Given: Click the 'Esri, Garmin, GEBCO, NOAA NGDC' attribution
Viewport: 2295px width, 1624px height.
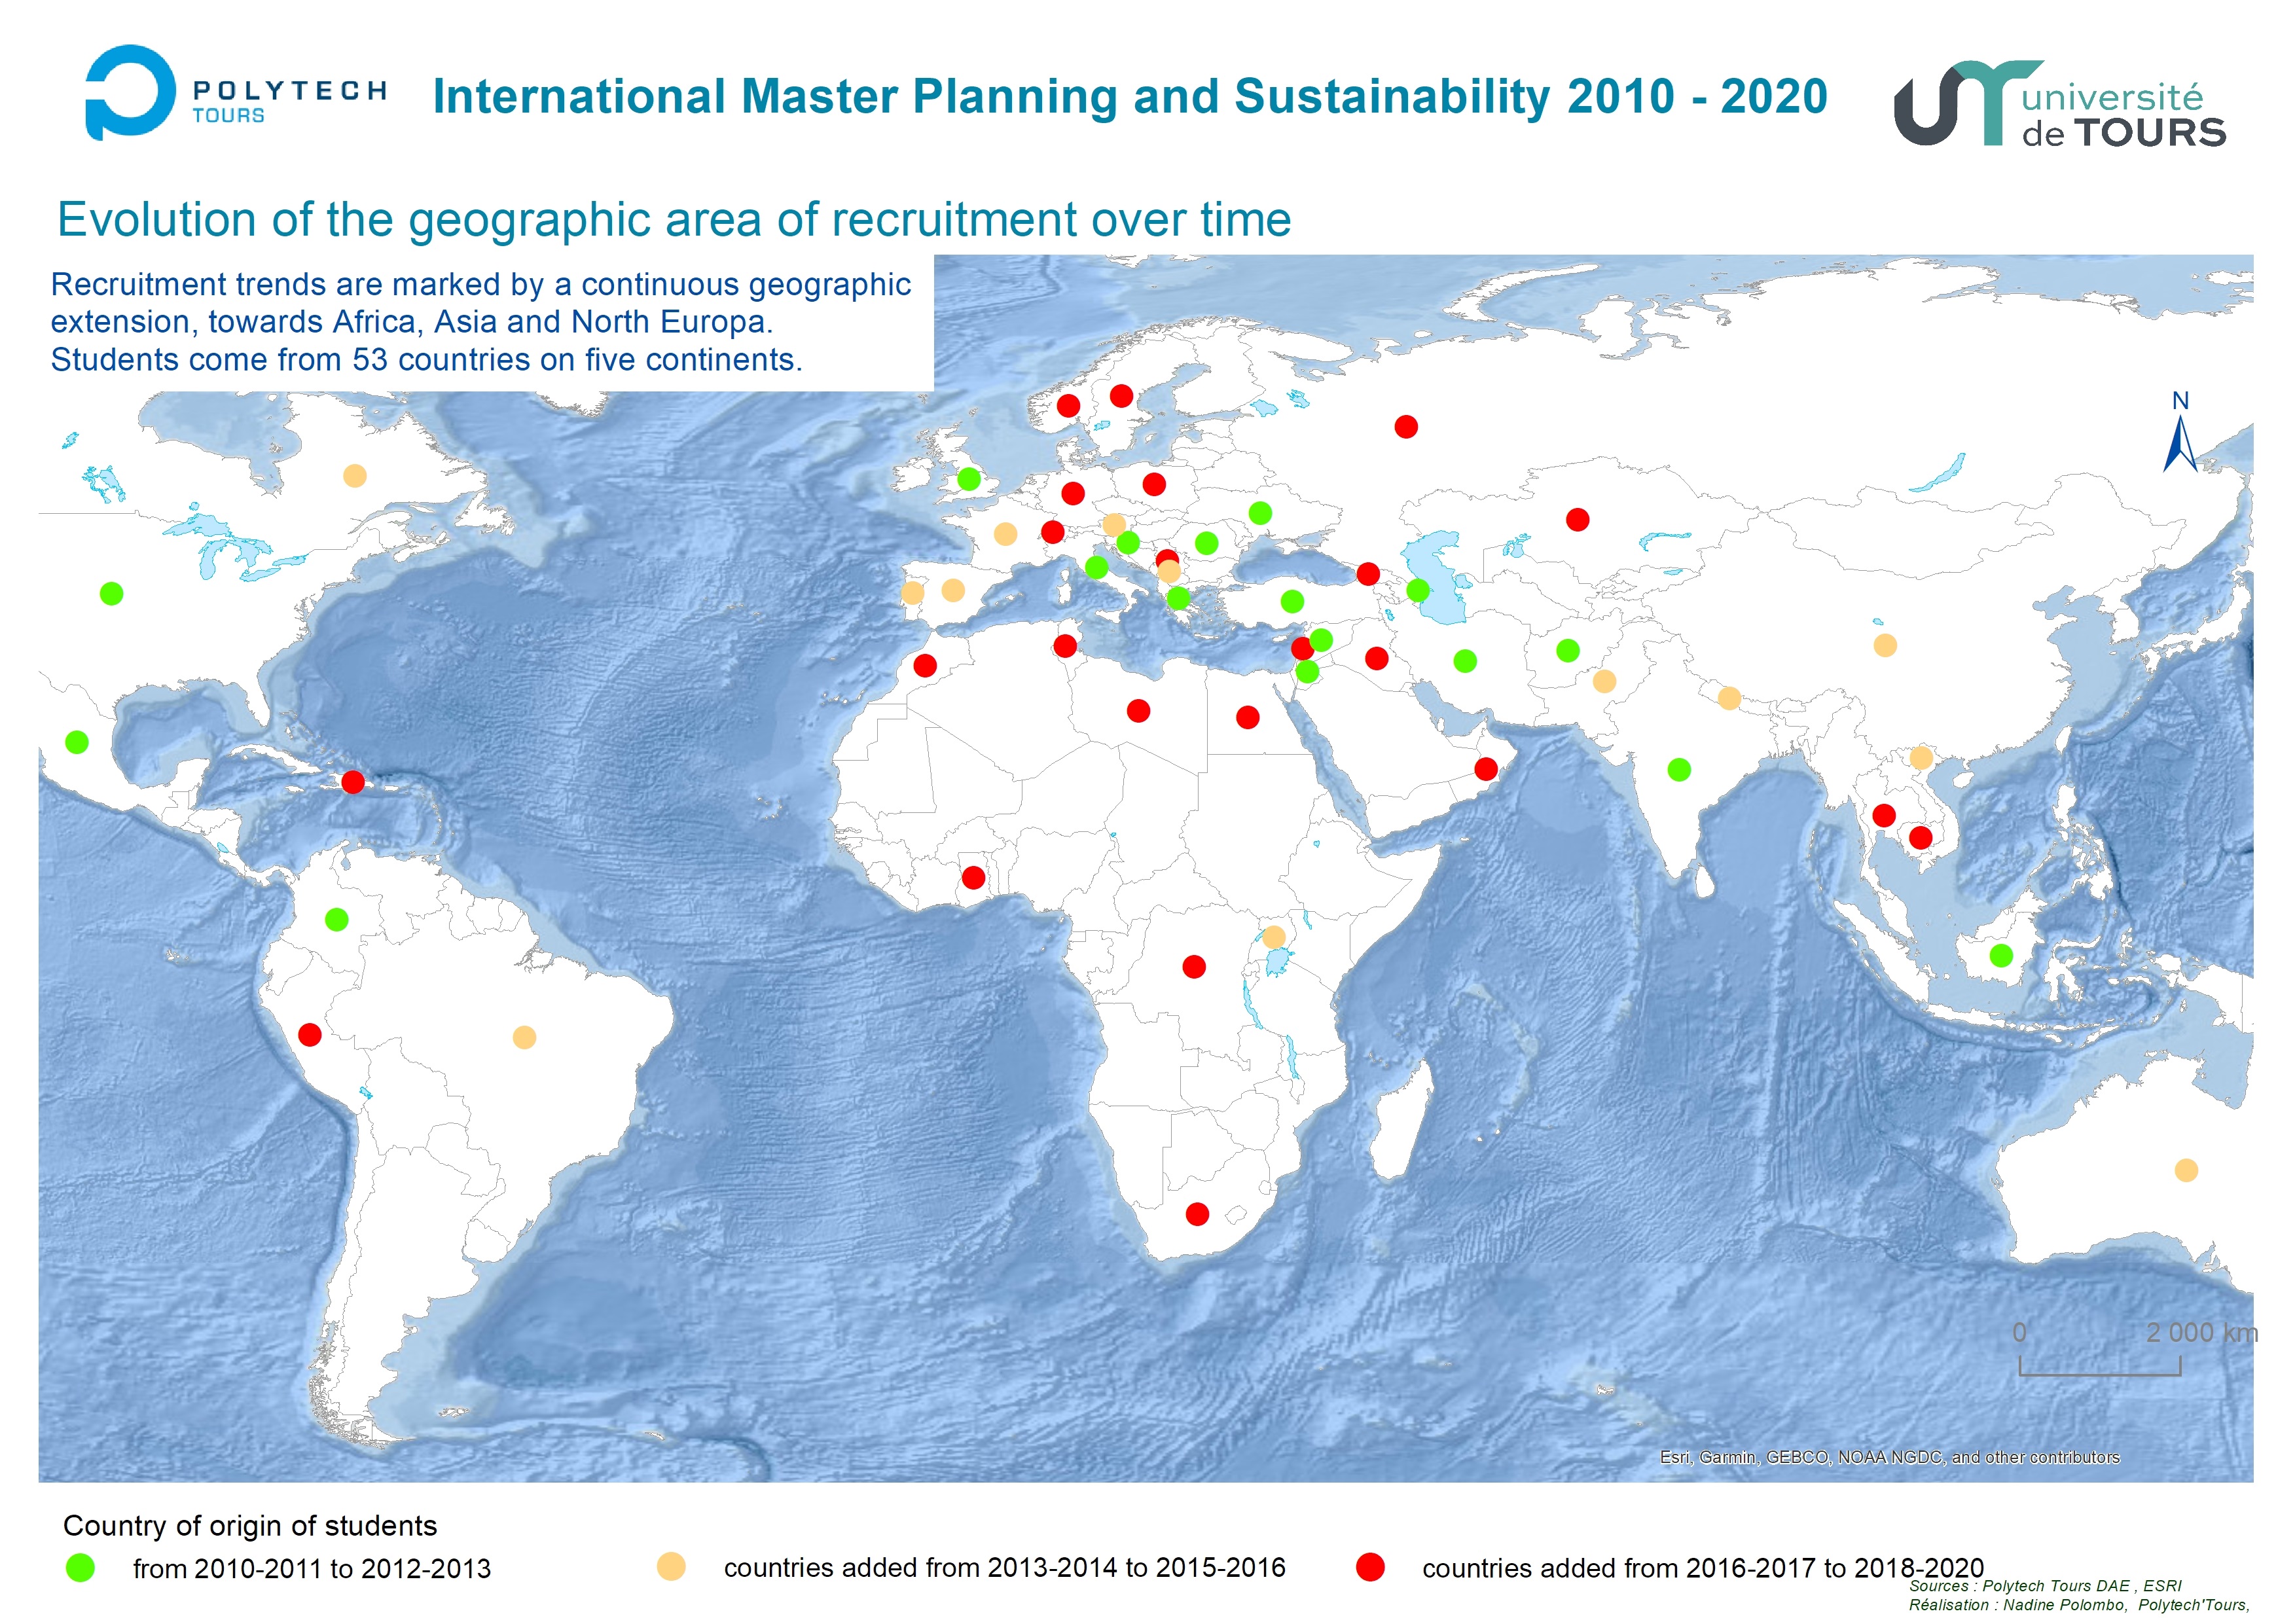Looking at the screenshot, I should pos(1890,1457).
